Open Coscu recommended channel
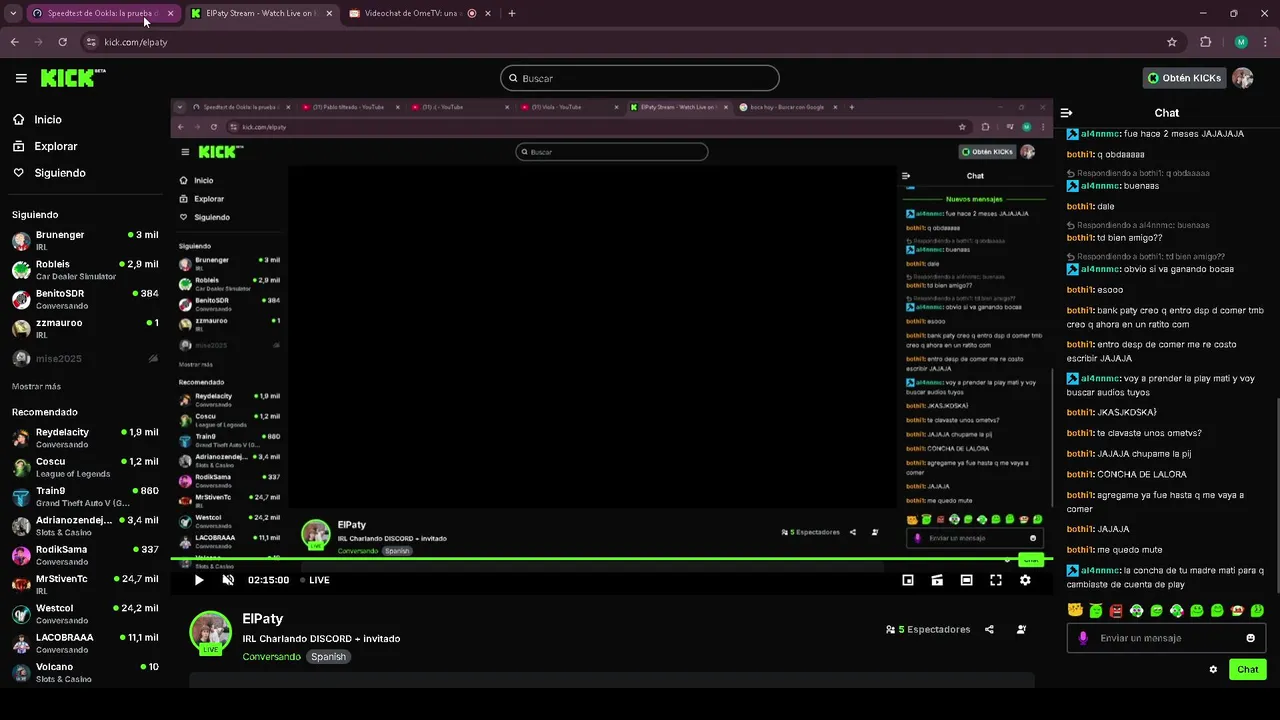This screenshot has height=720, width=1280. point(85,467)
